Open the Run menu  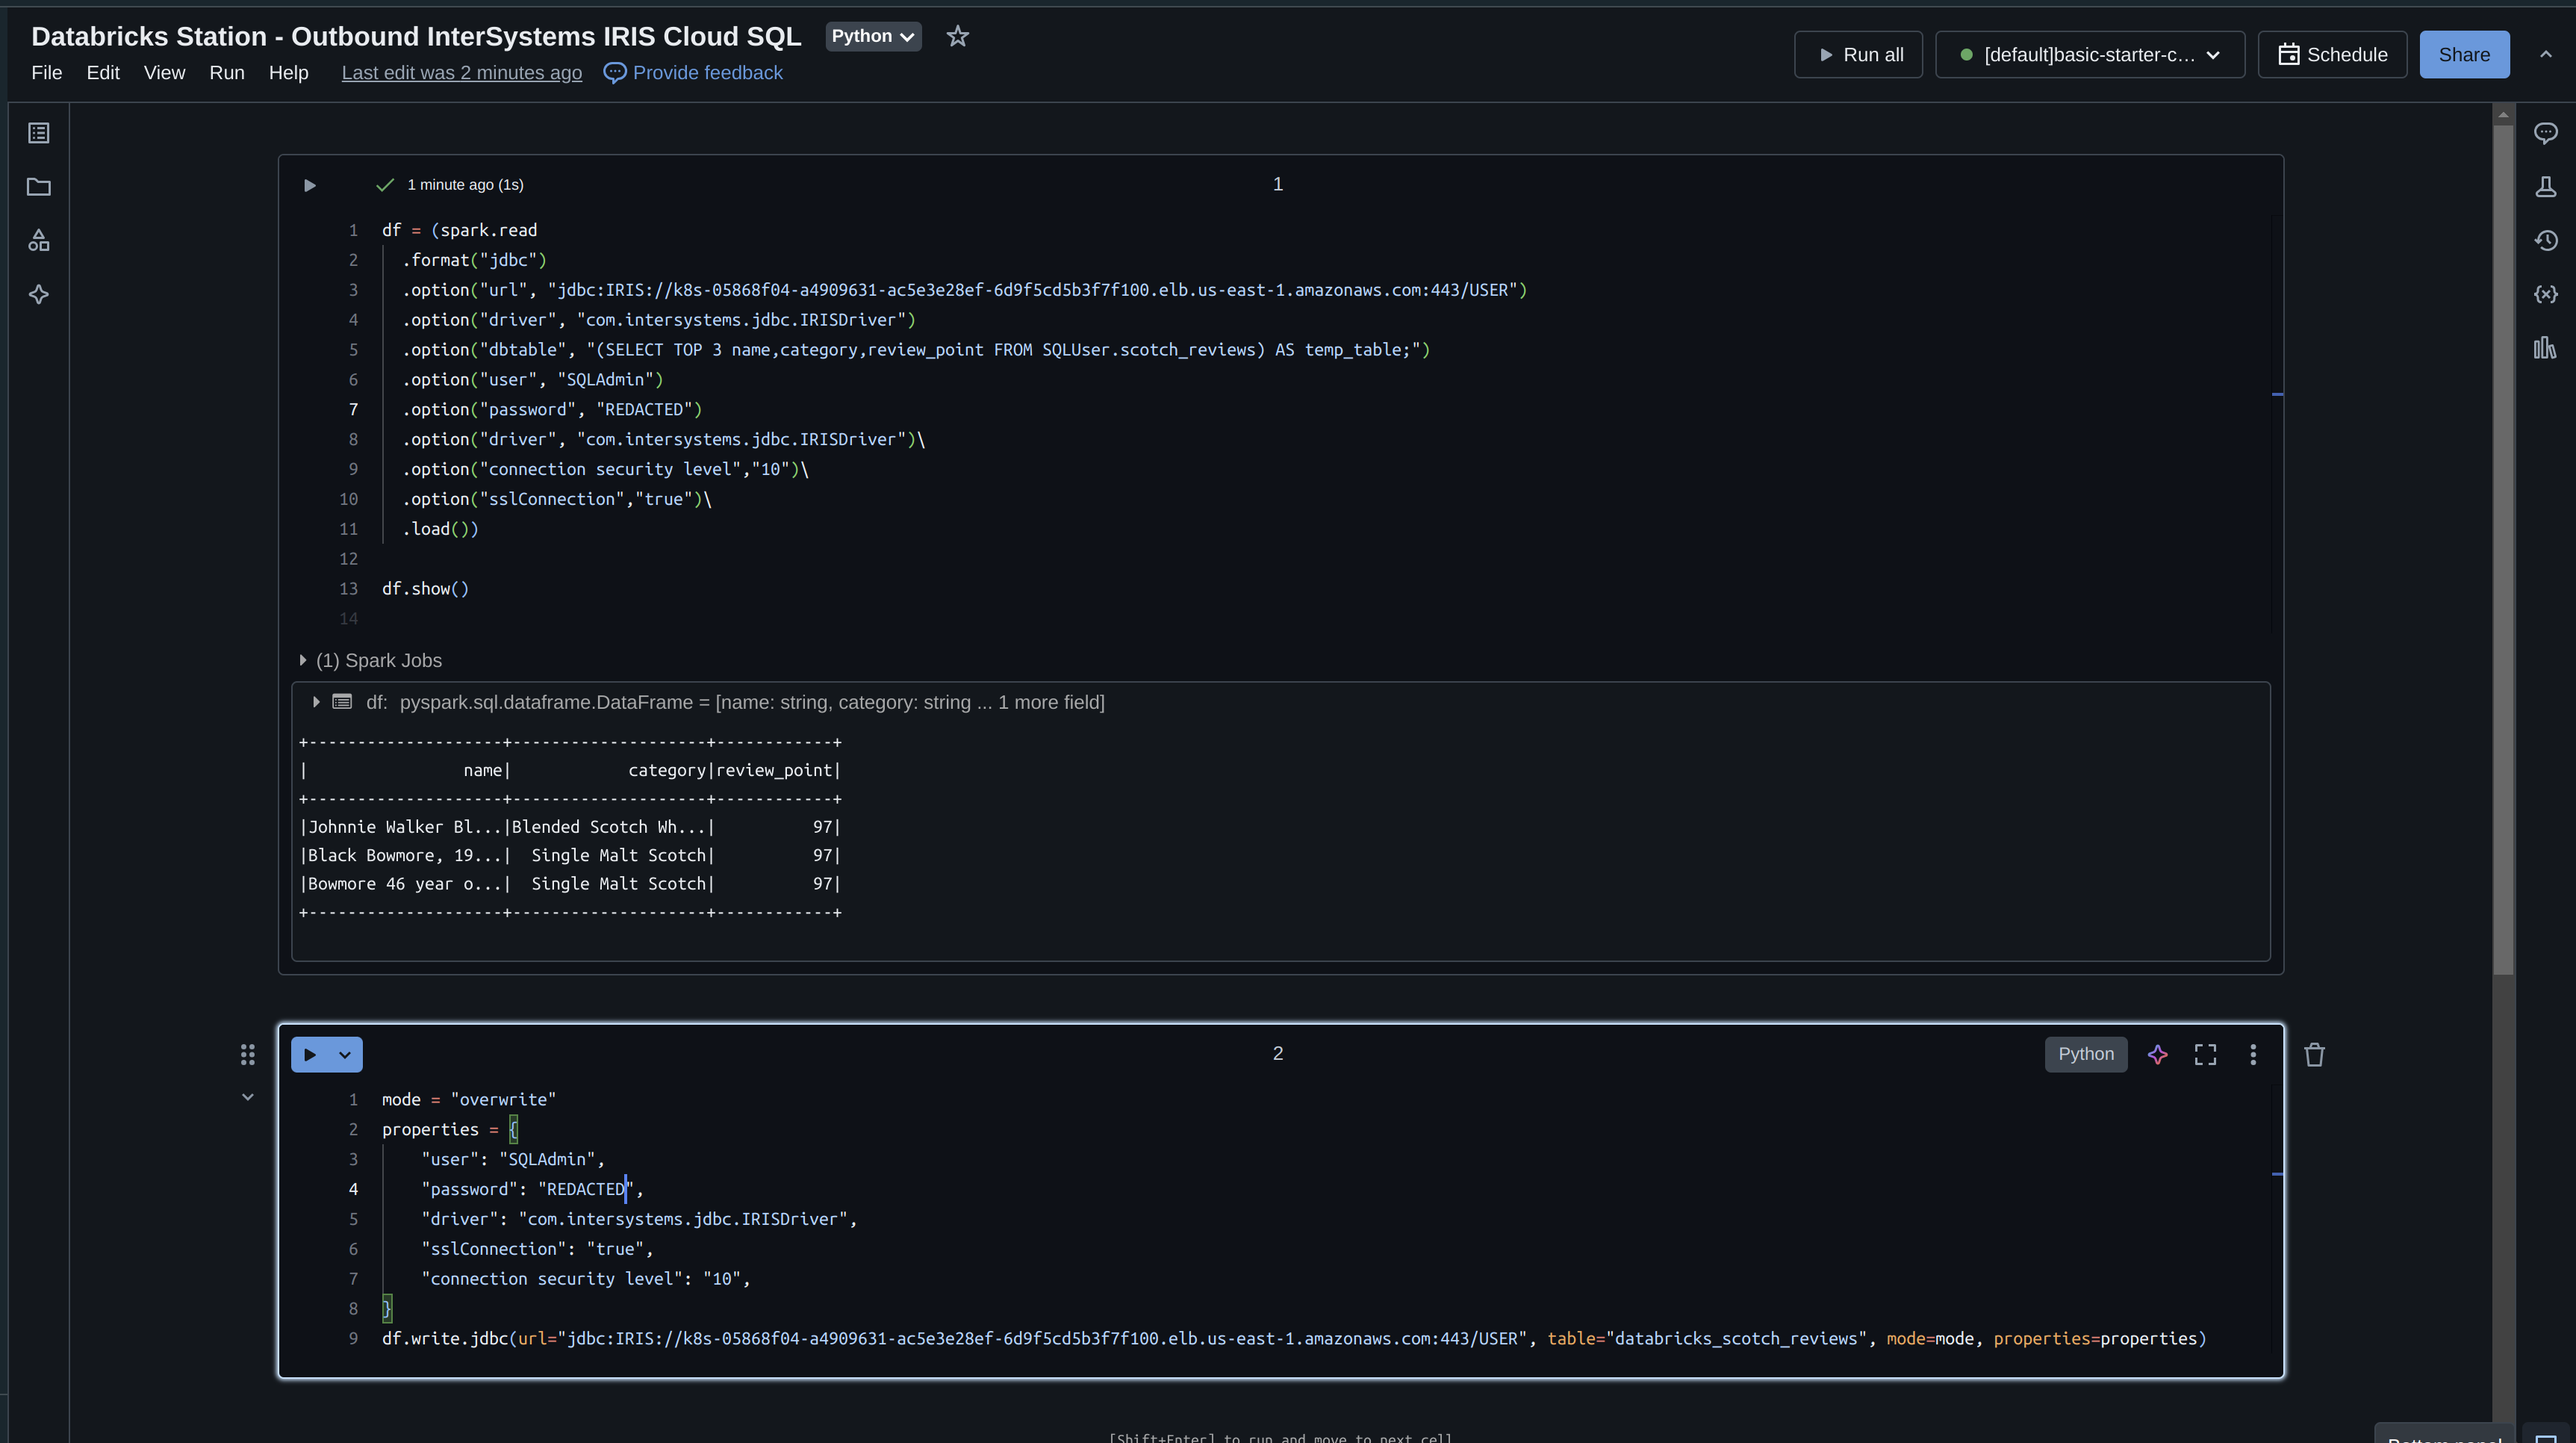226,73
